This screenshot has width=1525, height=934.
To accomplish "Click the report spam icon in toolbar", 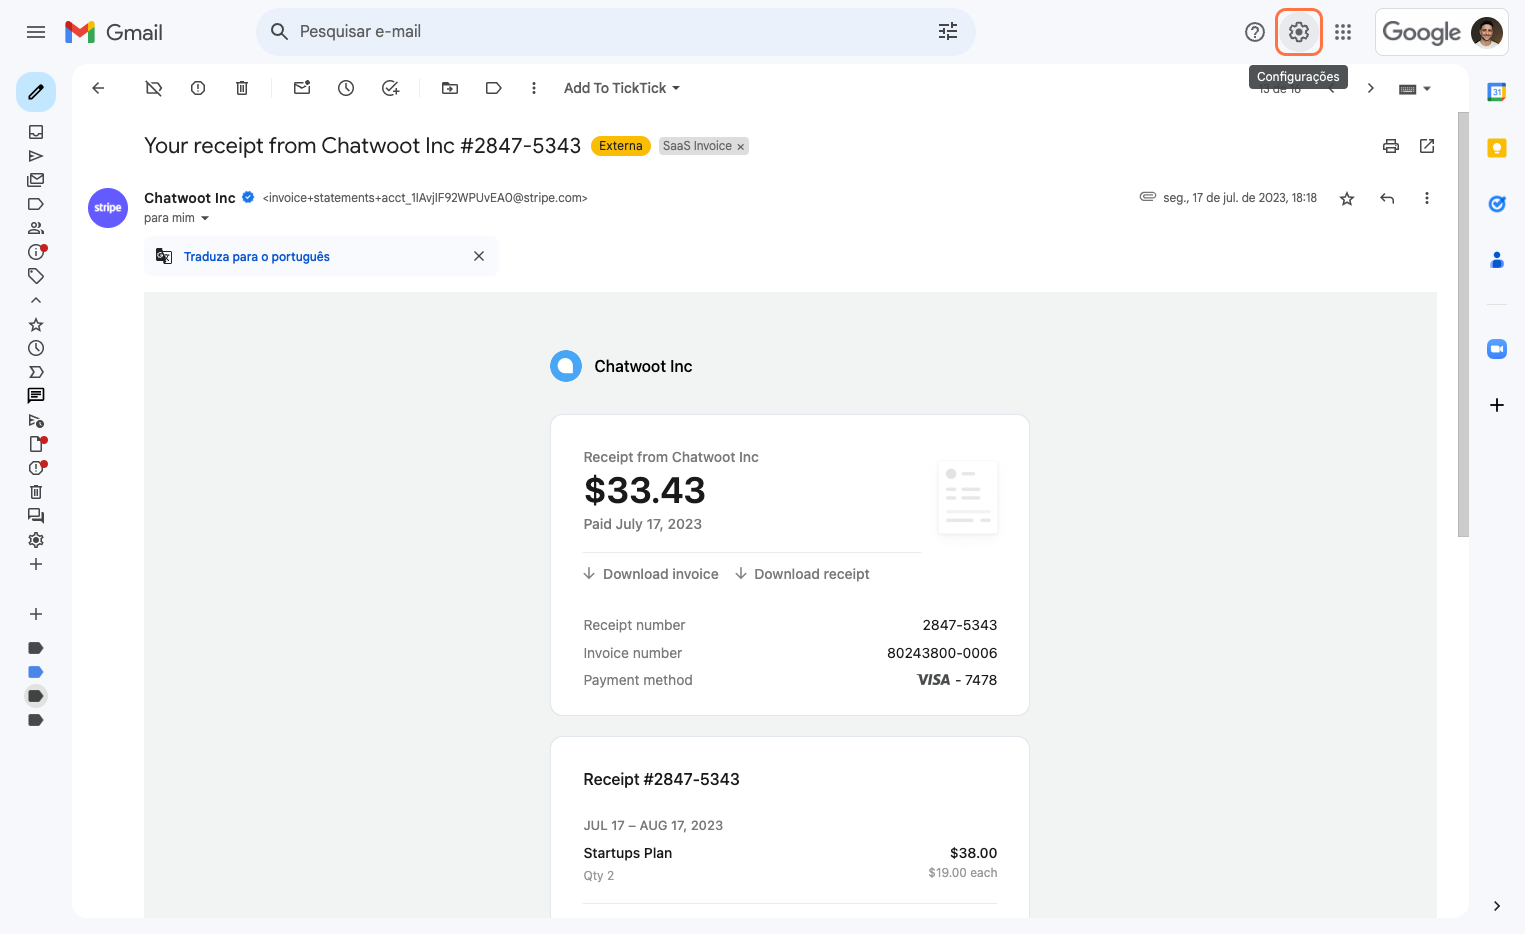I will pyautogui.click(x=198, y=88).
